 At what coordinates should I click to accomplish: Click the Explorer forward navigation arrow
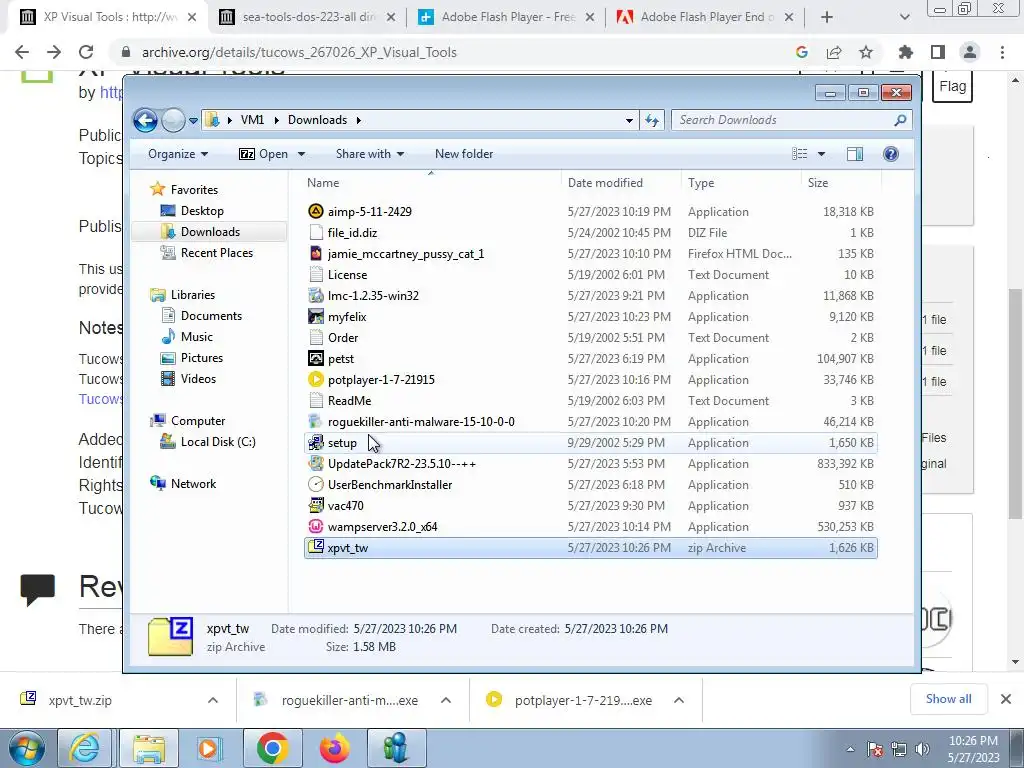(173, 120)
